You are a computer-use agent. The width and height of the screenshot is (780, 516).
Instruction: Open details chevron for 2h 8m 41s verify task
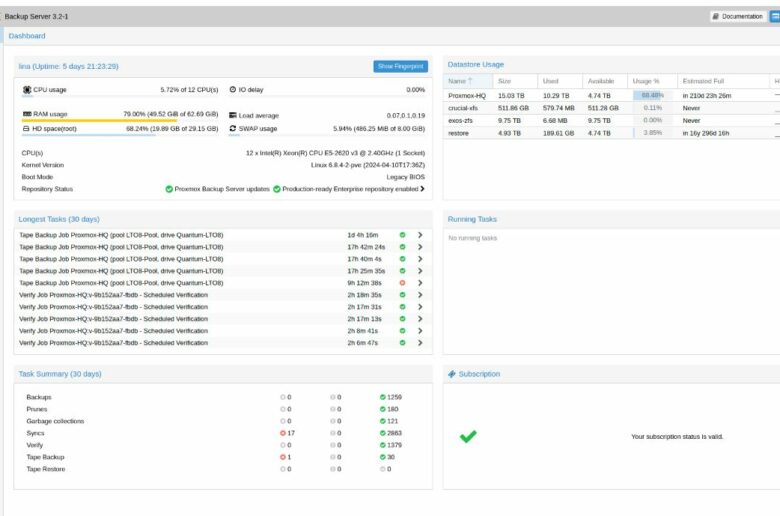click(x=420, y=331)
